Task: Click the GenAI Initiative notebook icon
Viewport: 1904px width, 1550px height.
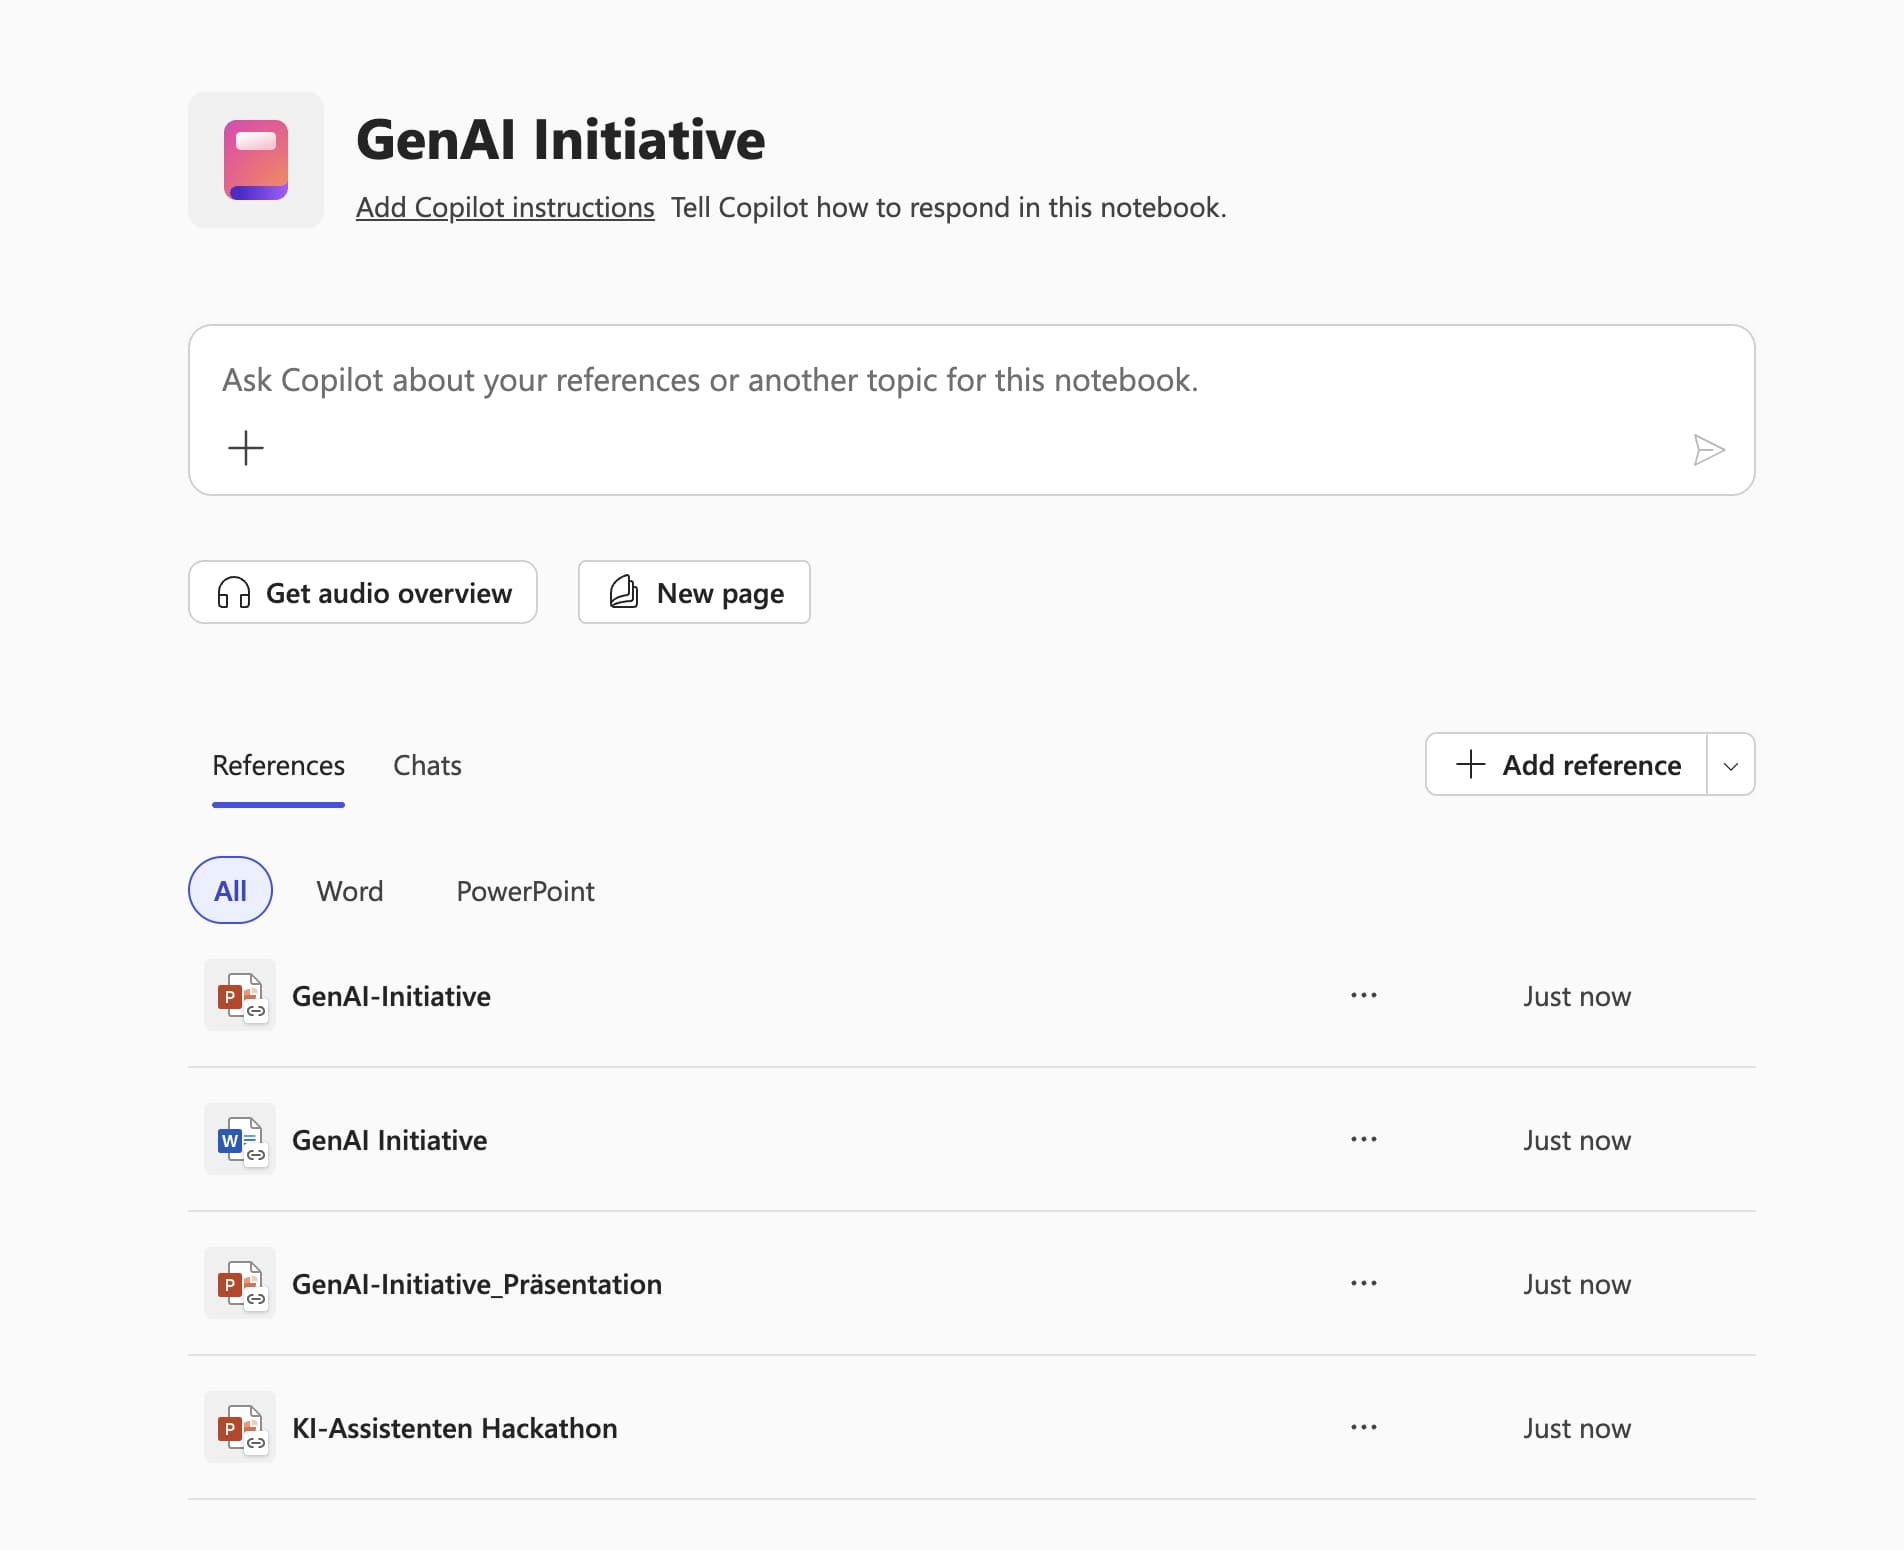Action: tap(256, 160)
